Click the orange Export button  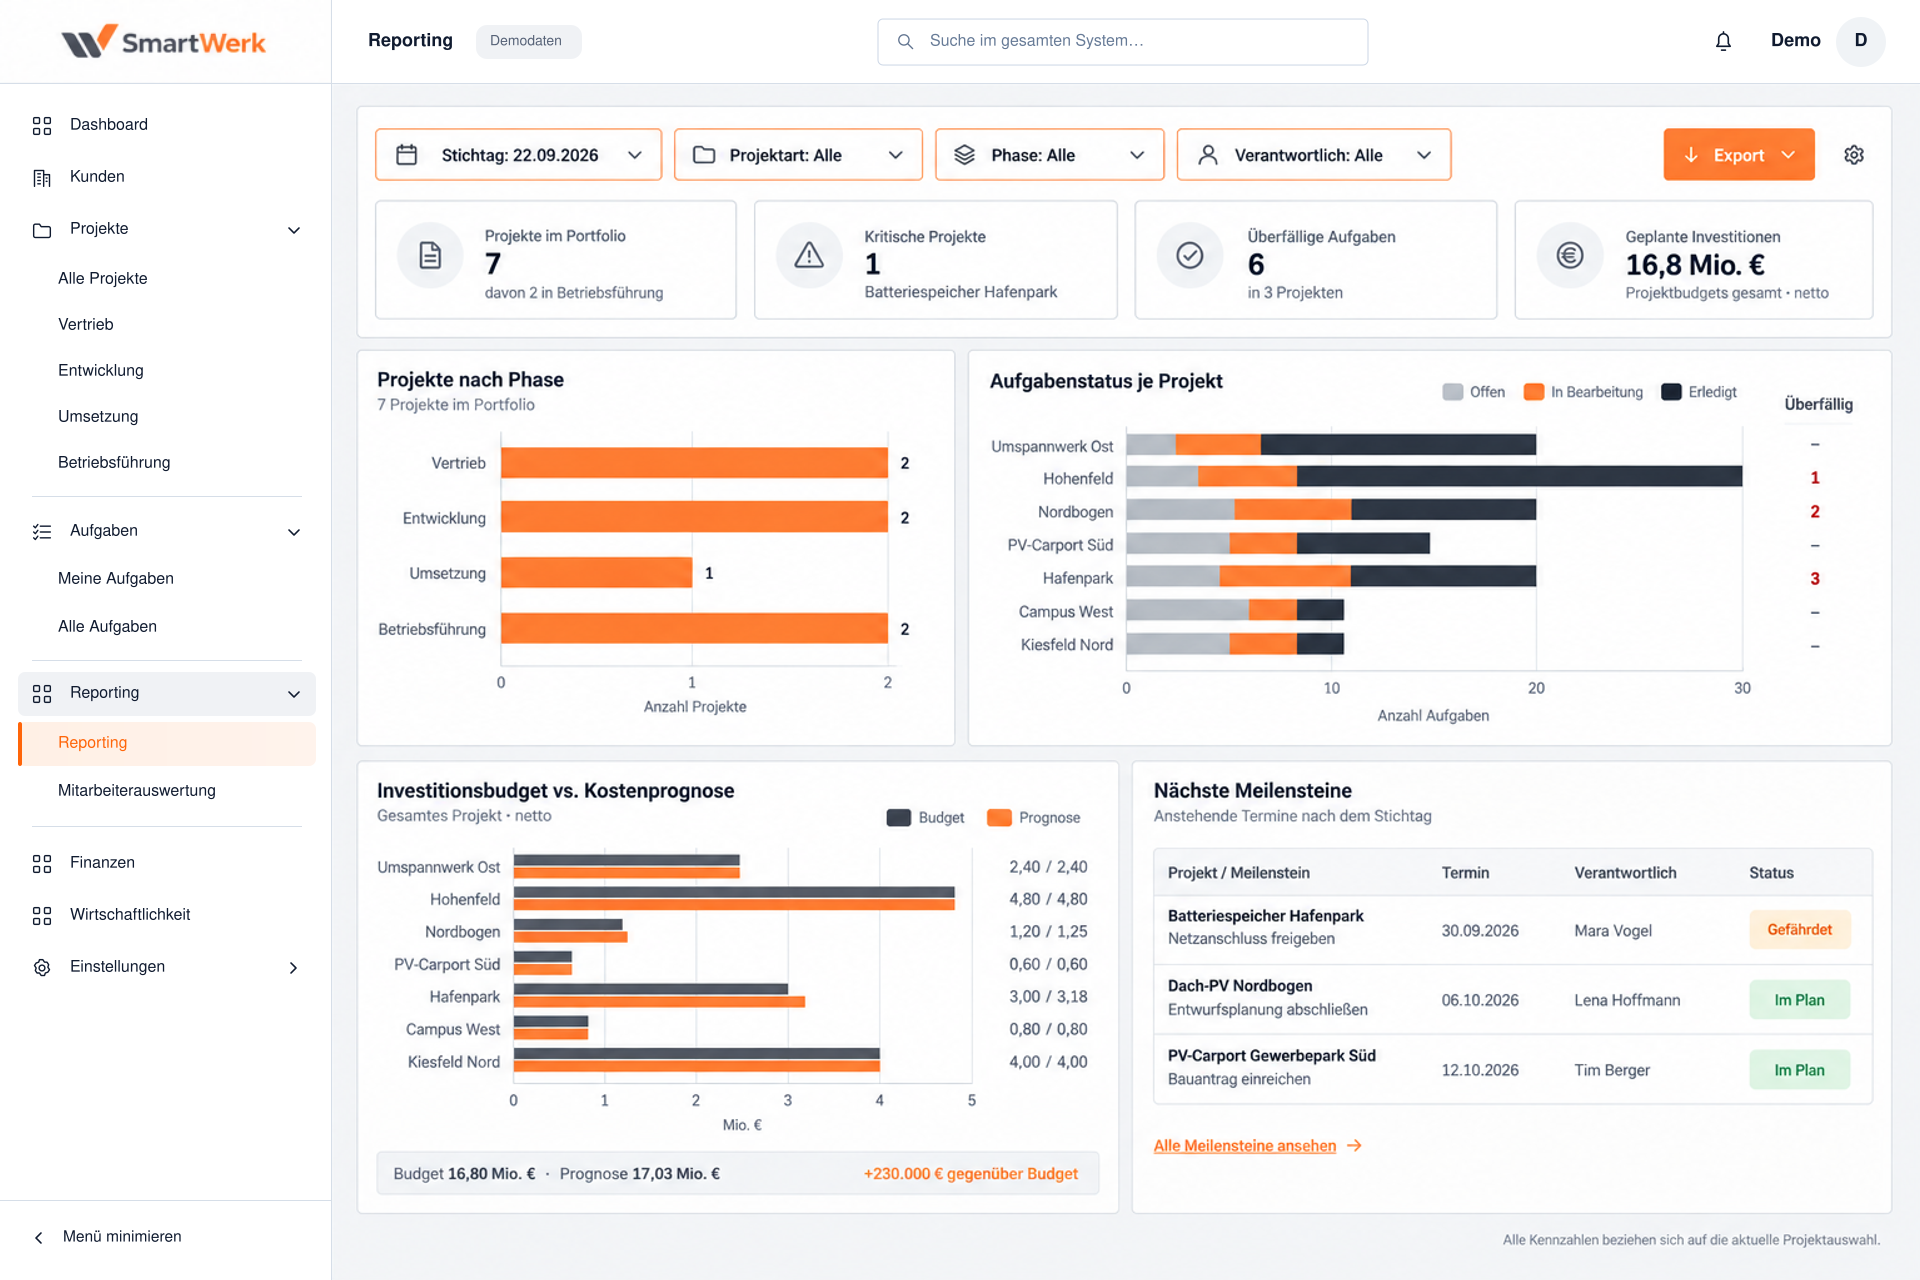(x=1739, y=155)
